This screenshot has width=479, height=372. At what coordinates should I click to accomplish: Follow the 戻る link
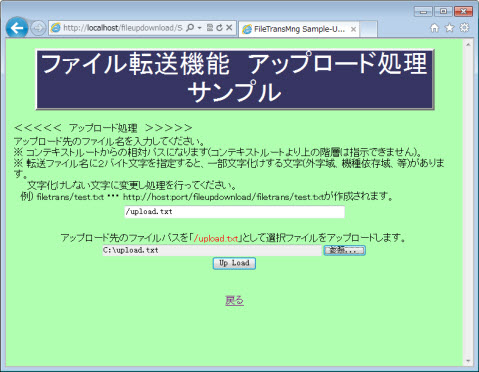pos(234,301)
